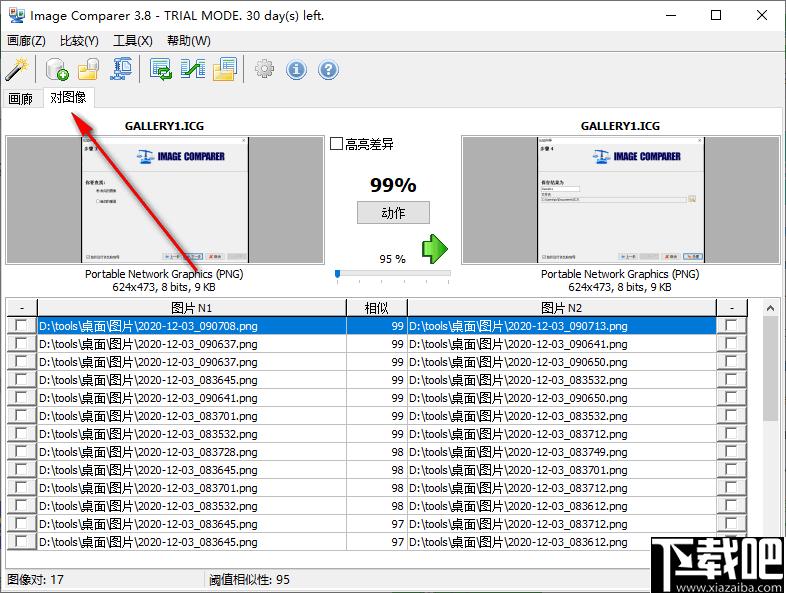Tick right checkbox of the 083701.png N2 row

click(x=731, y=470)
